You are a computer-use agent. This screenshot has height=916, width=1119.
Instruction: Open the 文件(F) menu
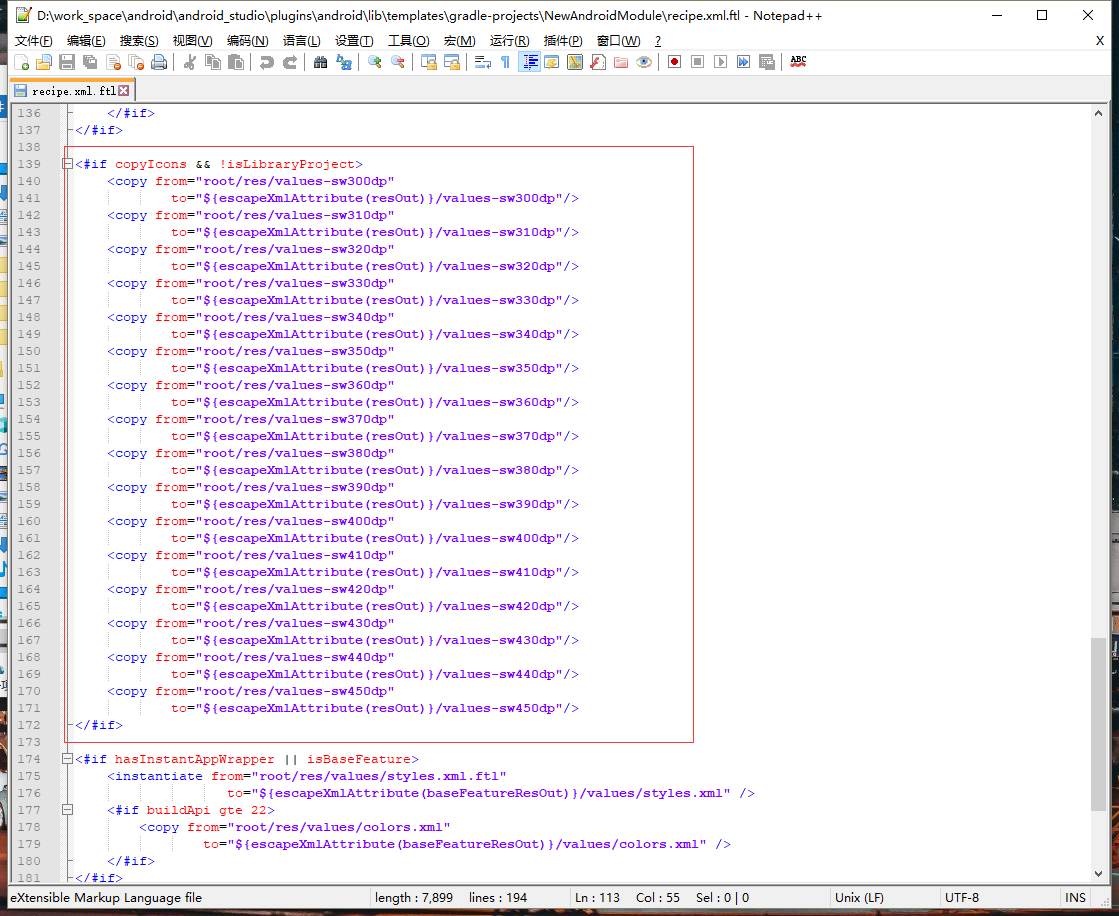tap(34, 41)
